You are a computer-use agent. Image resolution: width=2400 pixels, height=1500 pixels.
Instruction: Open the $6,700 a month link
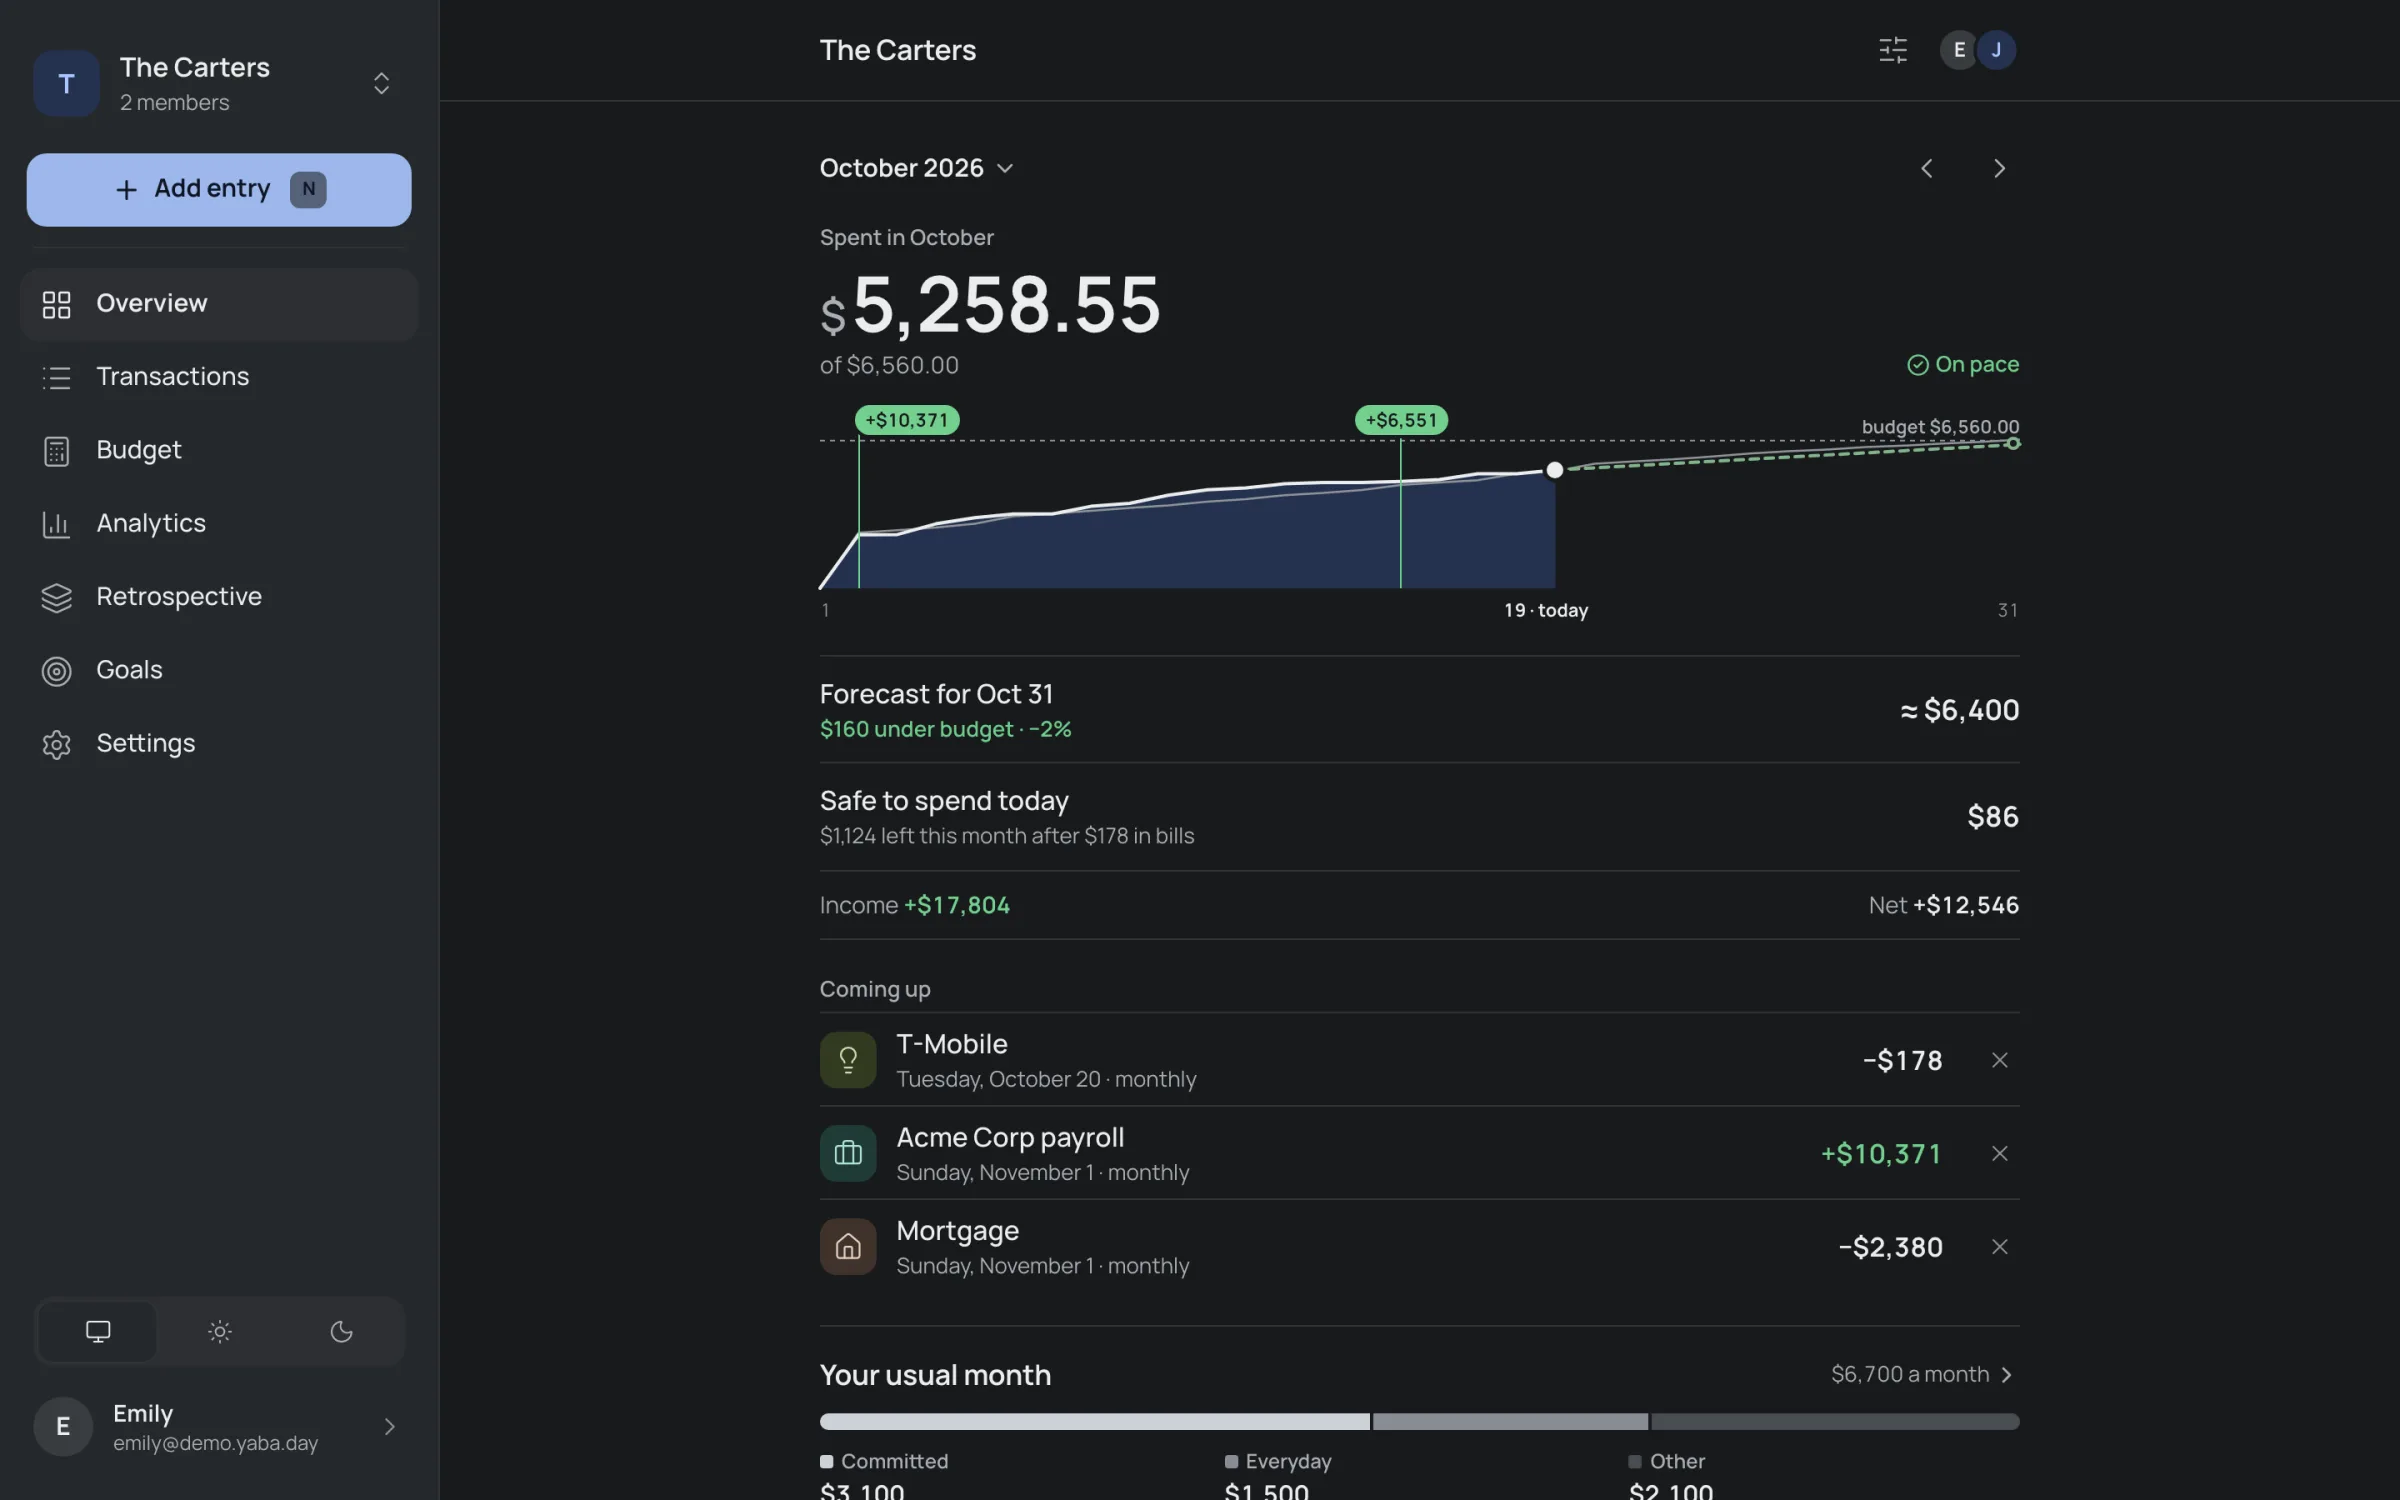pos(1922,1374)
